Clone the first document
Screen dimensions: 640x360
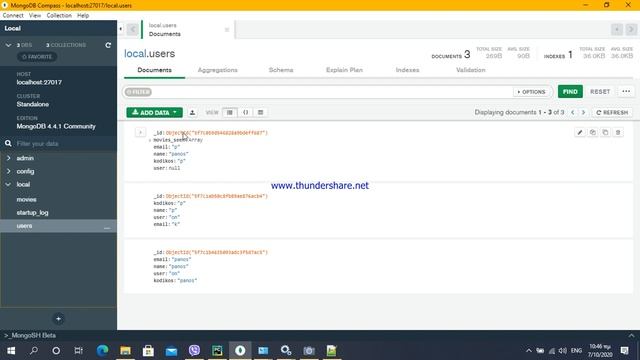pos(605,132)
